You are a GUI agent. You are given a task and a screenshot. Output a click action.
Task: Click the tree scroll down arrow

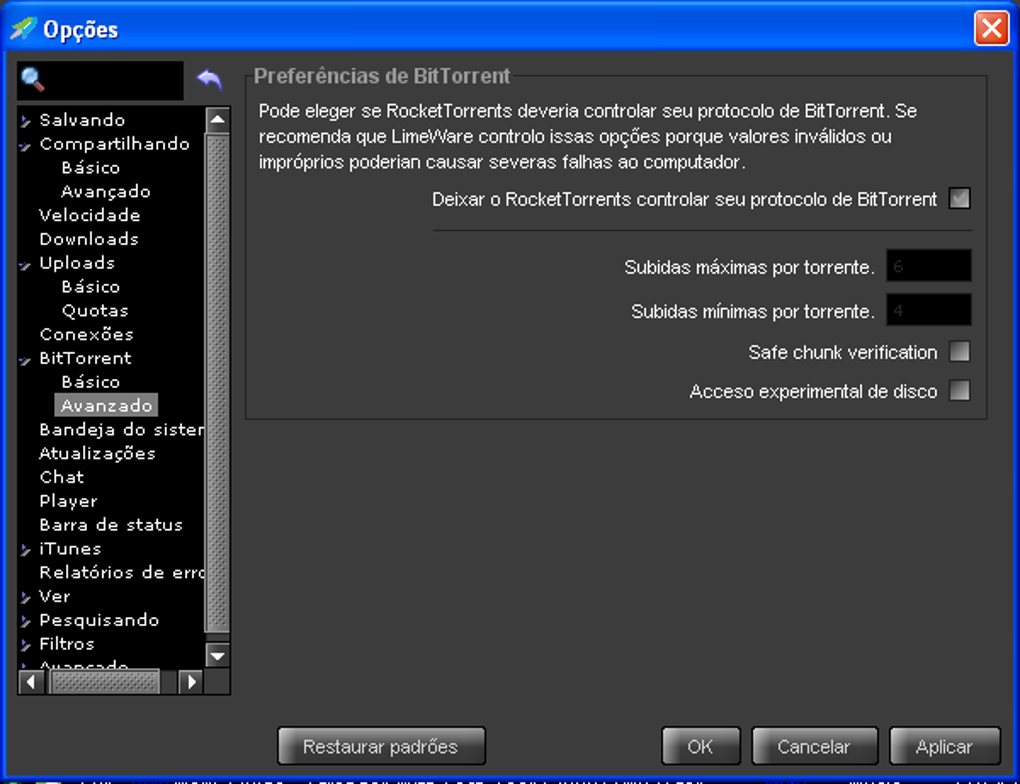point(217,655)
